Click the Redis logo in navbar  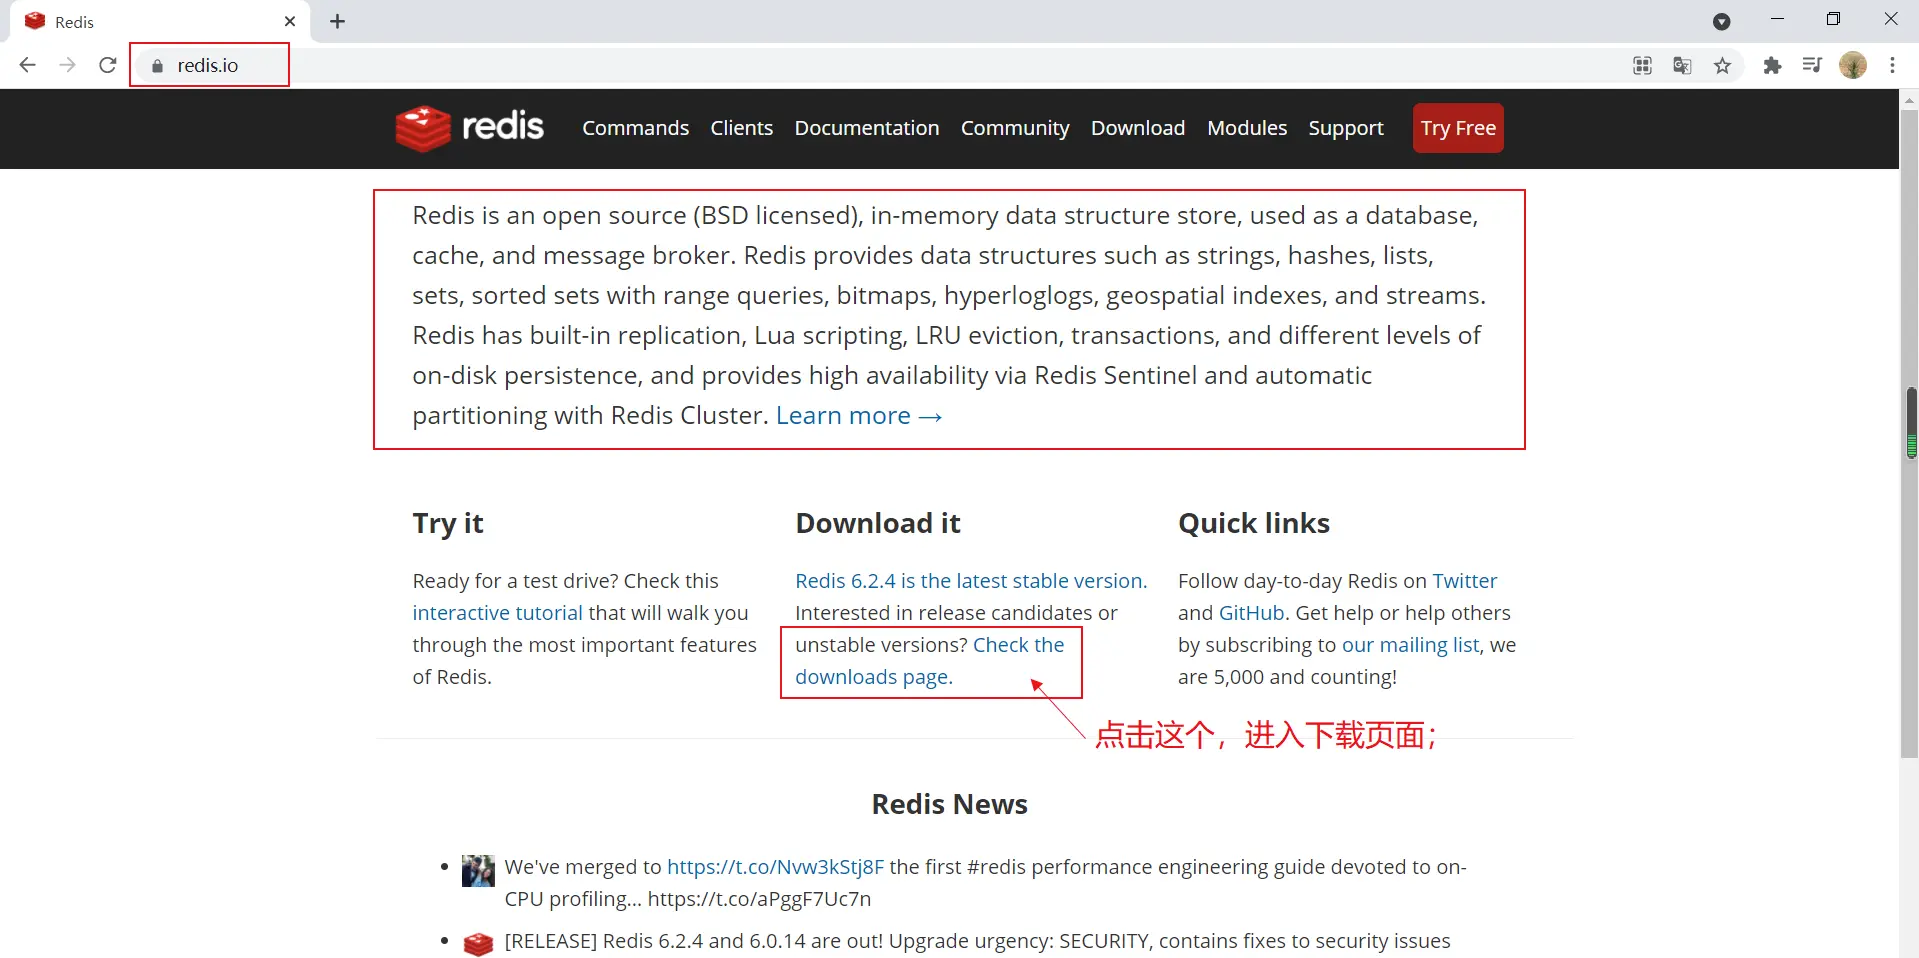coord(470,128)
